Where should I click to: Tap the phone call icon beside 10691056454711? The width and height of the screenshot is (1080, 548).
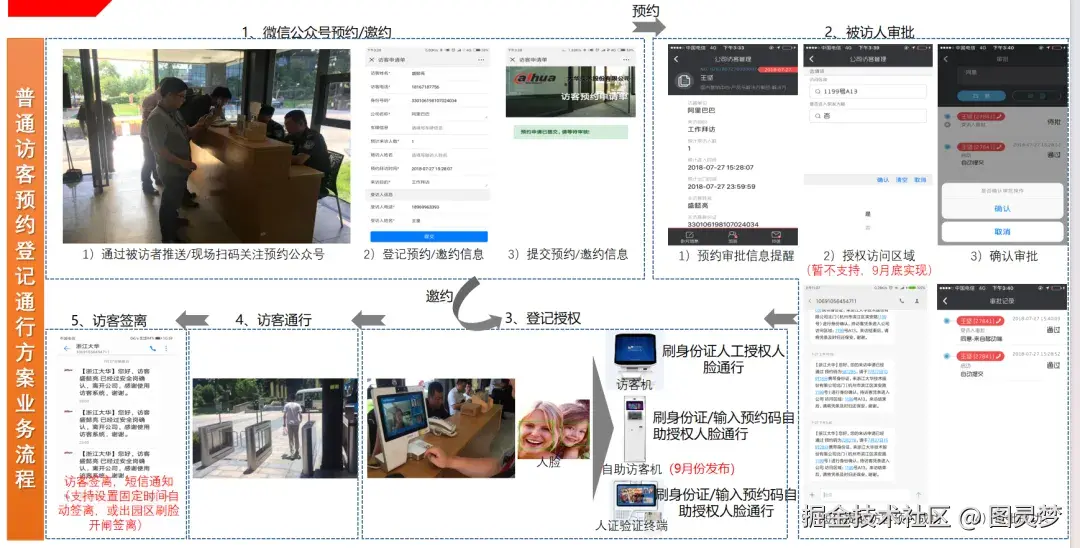pyautogui.click(x=902, y=301)
